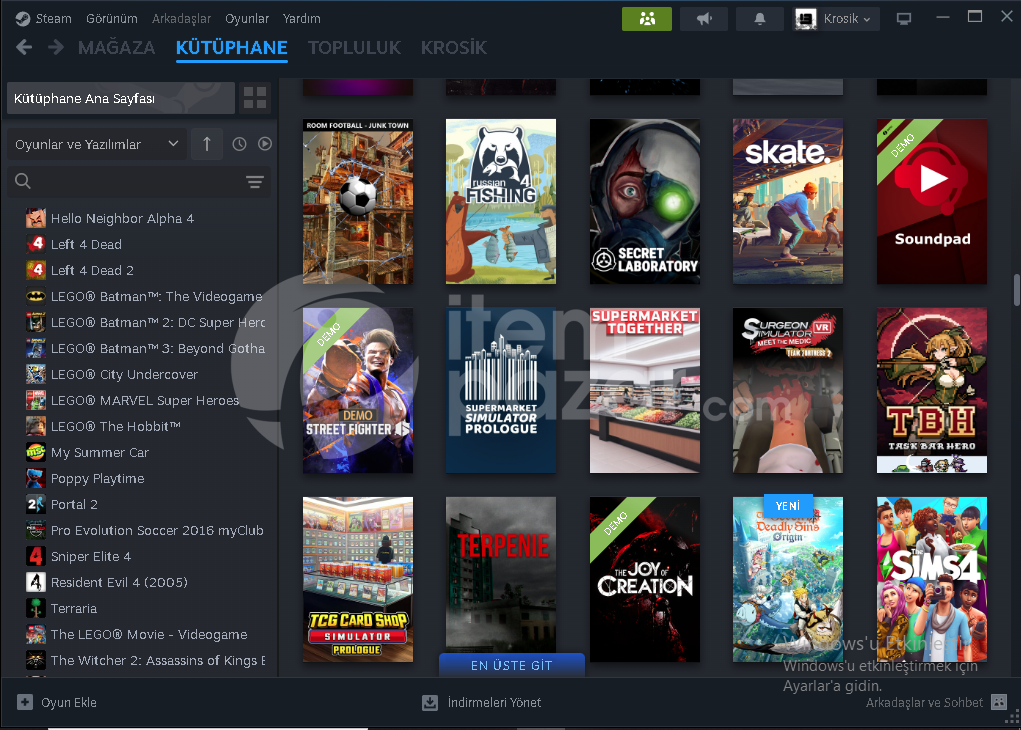1021x730 pixels.
Task: Open the Soundpad demo cover
Action: coord(932,201)
